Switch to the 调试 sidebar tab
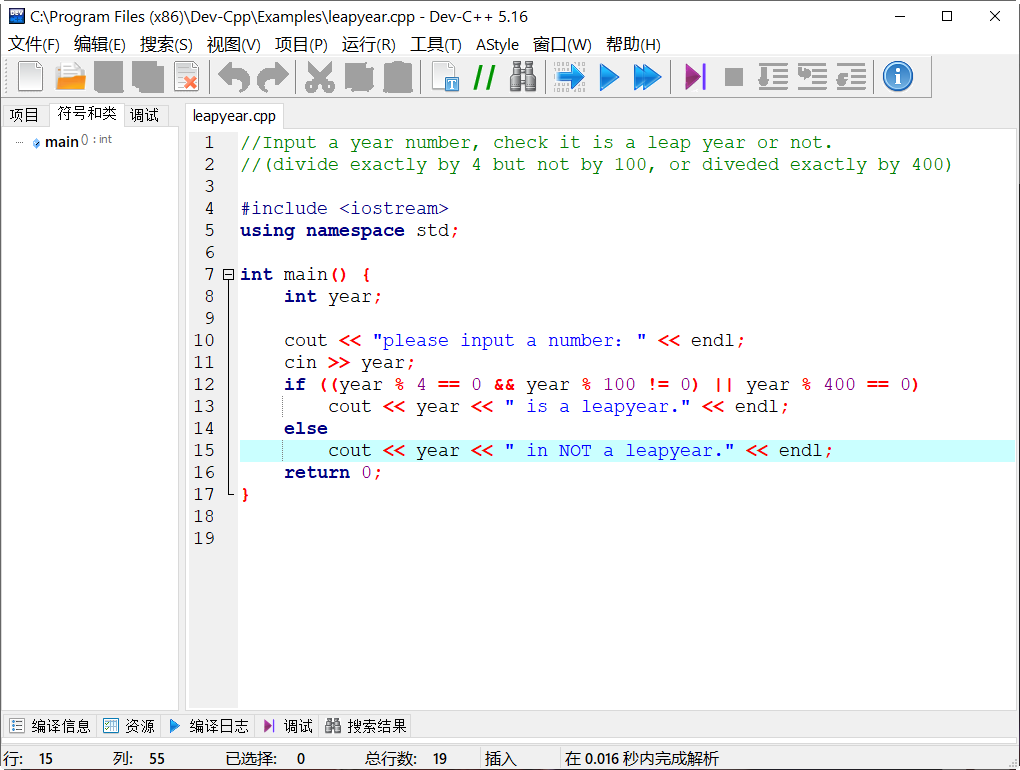The height and width of the screenshot is (770, 1020). click(145, 115)
